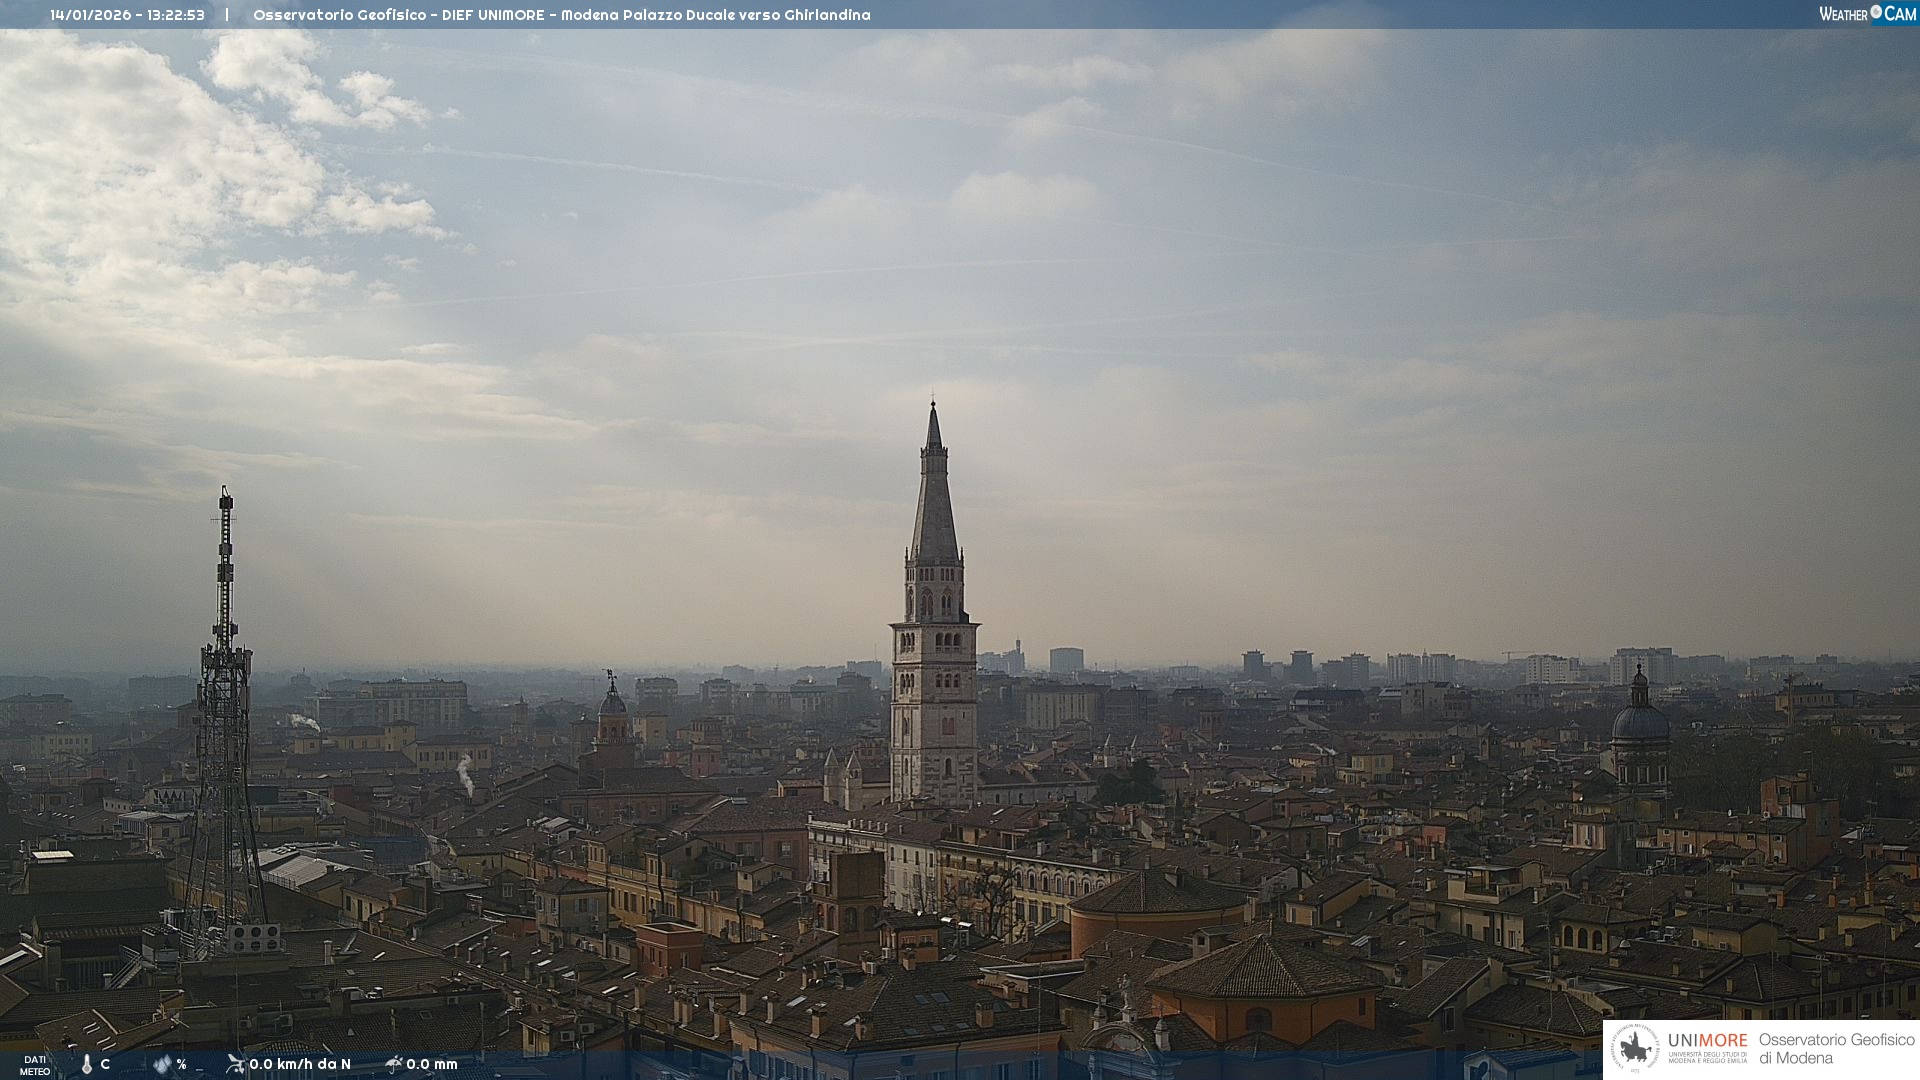Click the temperature C unit label

coord(105,1064)
